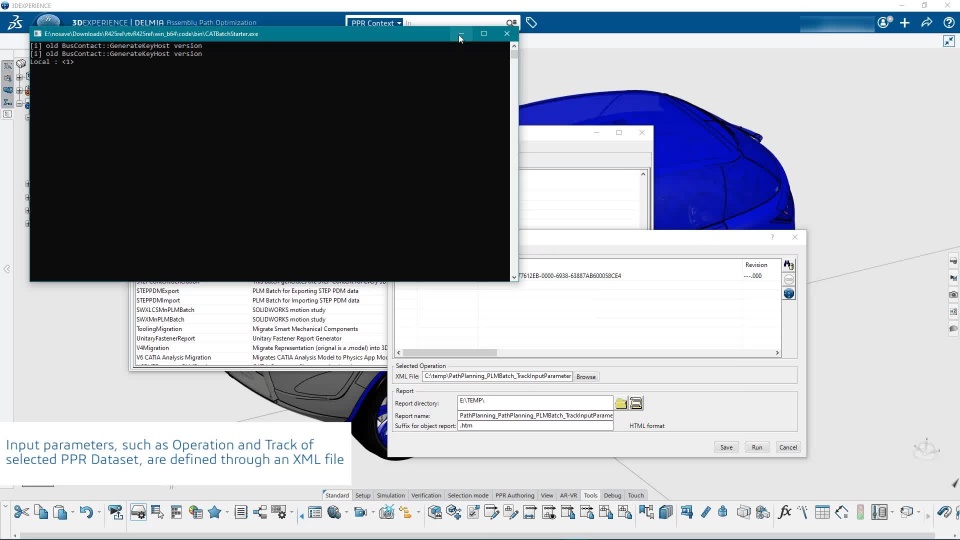Viewport: 960px width, 540px height.
Task: Click the Cut scissors icon
Action: [21, 512]
